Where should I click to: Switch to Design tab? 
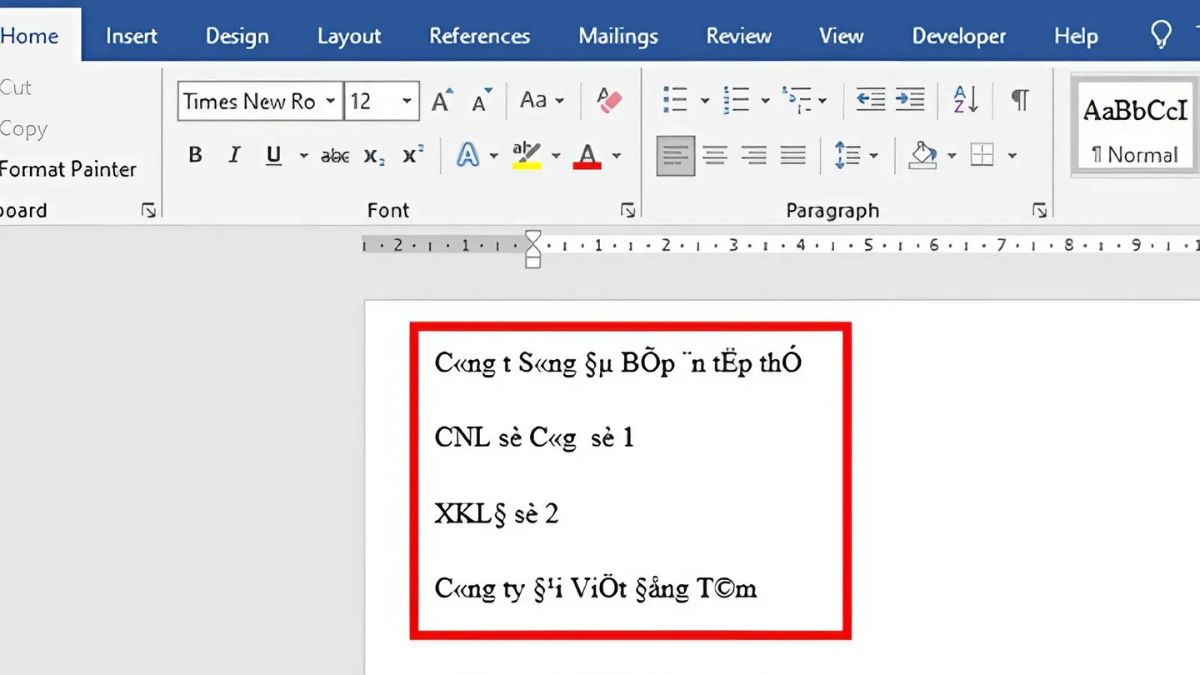[x=237, y=36]
